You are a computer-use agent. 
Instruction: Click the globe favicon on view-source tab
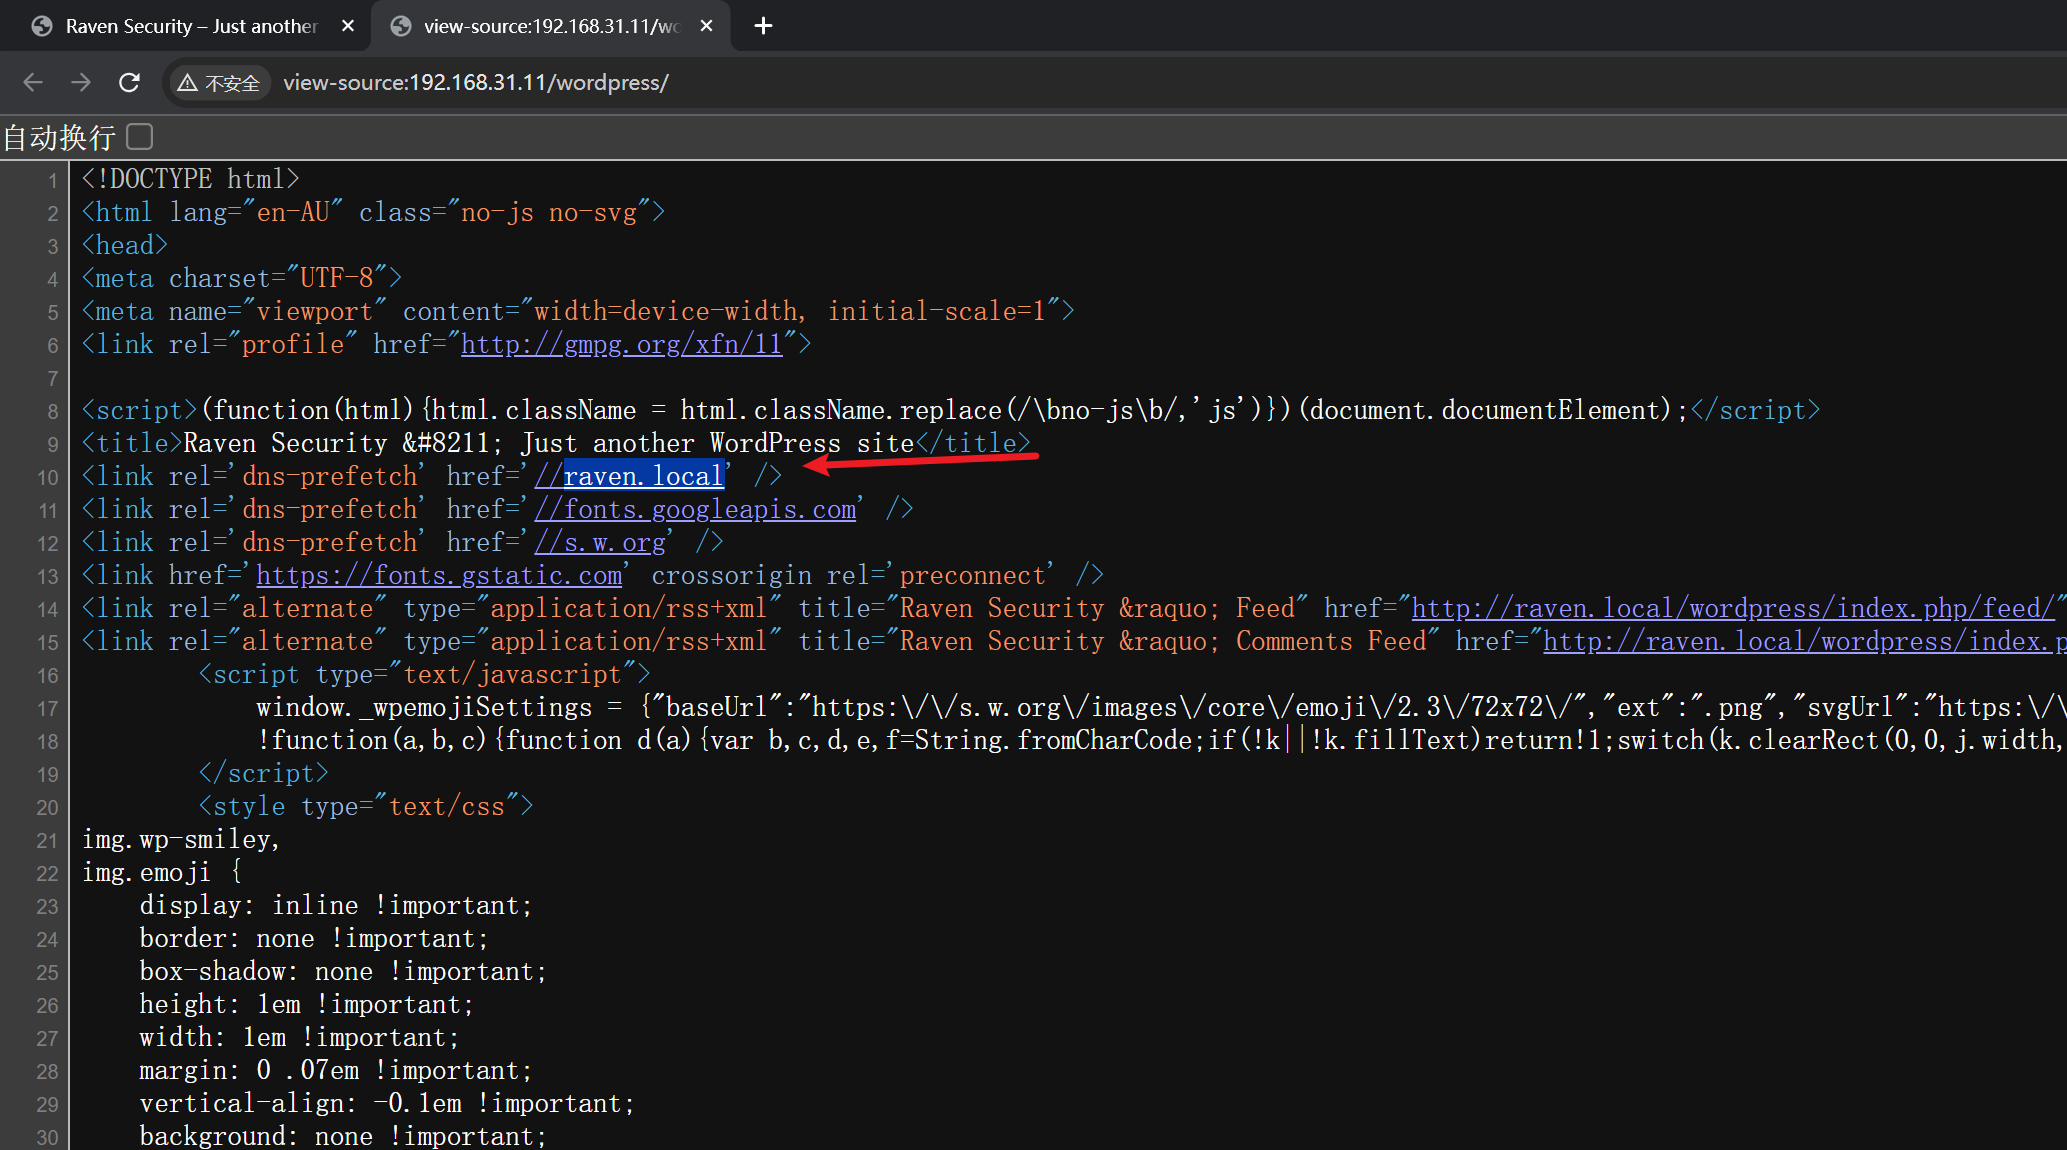coord(401,26)
